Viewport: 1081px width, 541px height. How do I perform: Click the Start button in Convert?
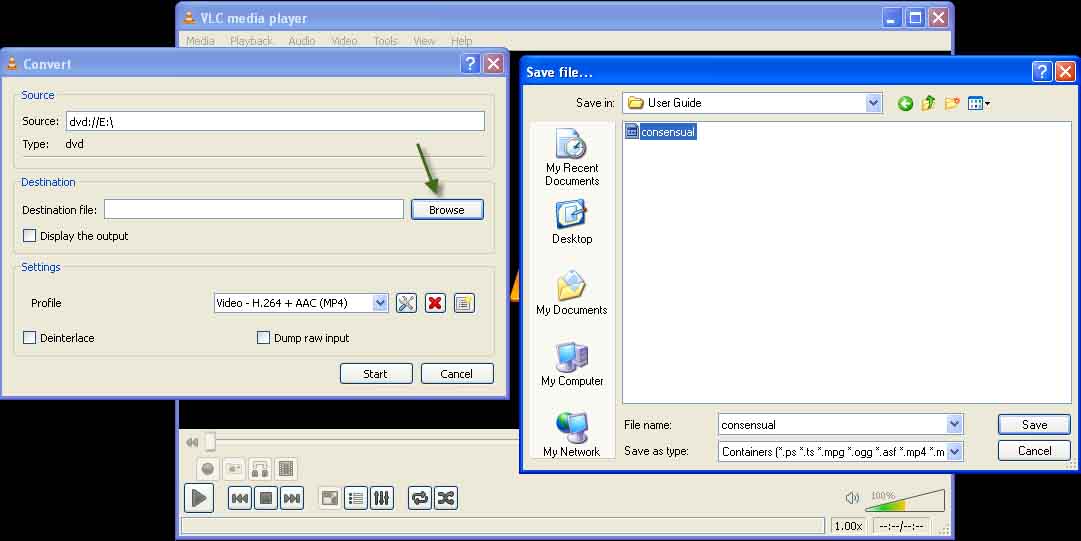tap(376, 374)
